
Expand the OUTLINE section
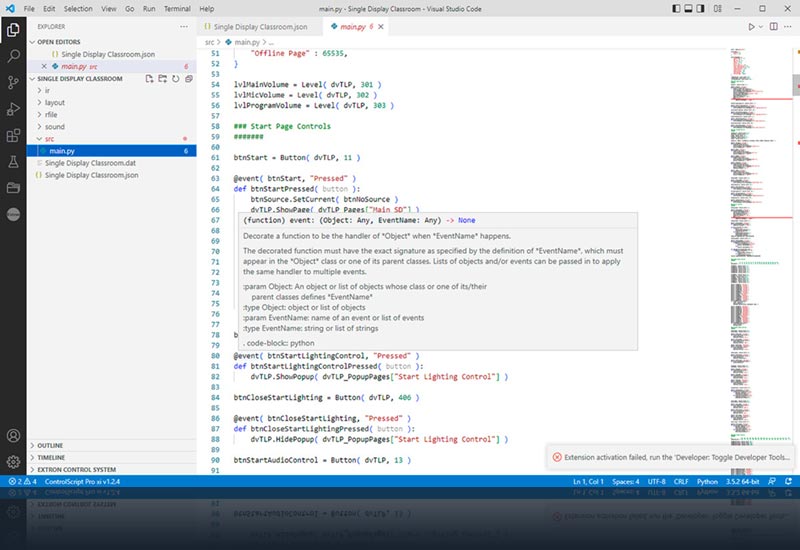[x=52, y=445]
